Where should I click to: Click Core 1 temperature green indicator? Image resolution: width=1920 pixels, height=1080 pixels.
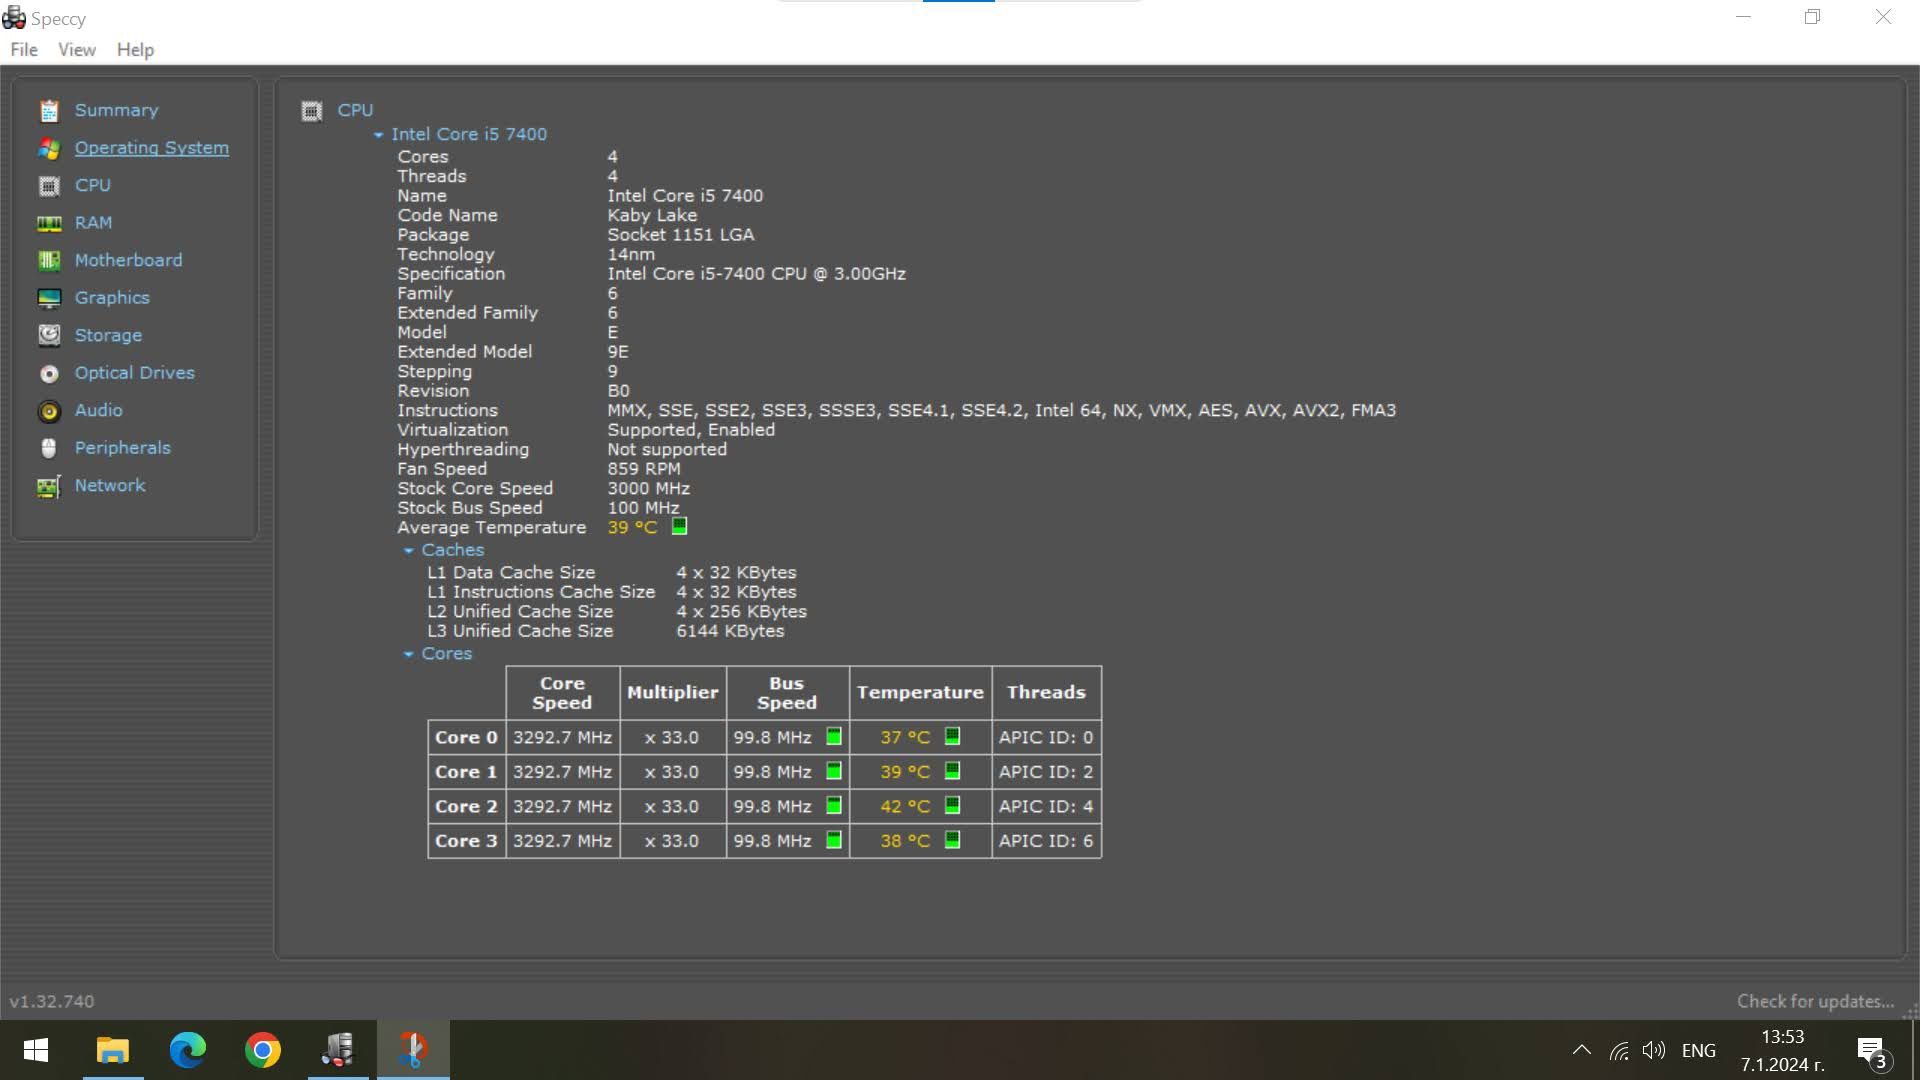click(x=952, y=771)
